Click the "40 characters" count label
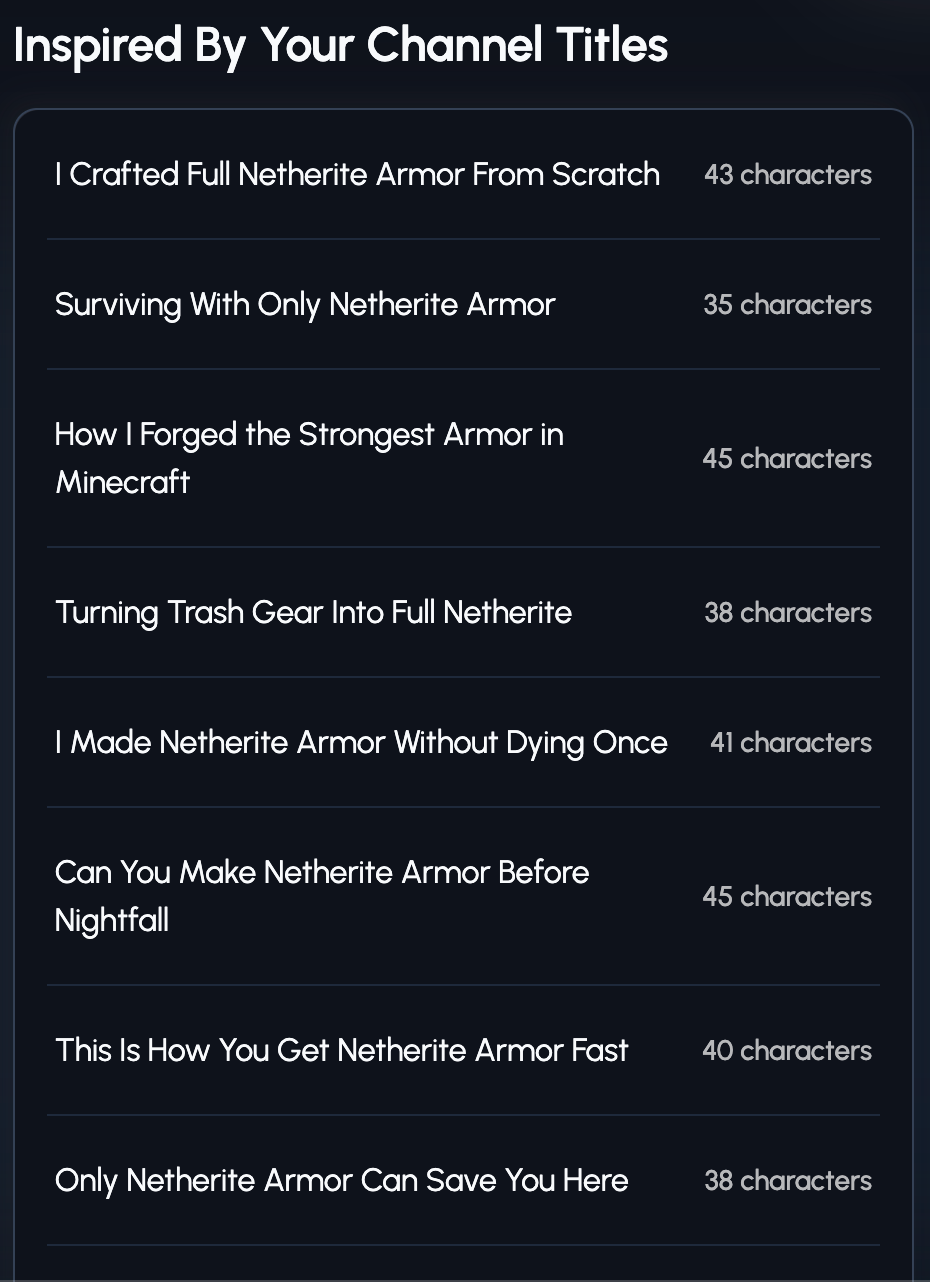The height and width of the screenshot is (1282, 930). click(787, 1051)
